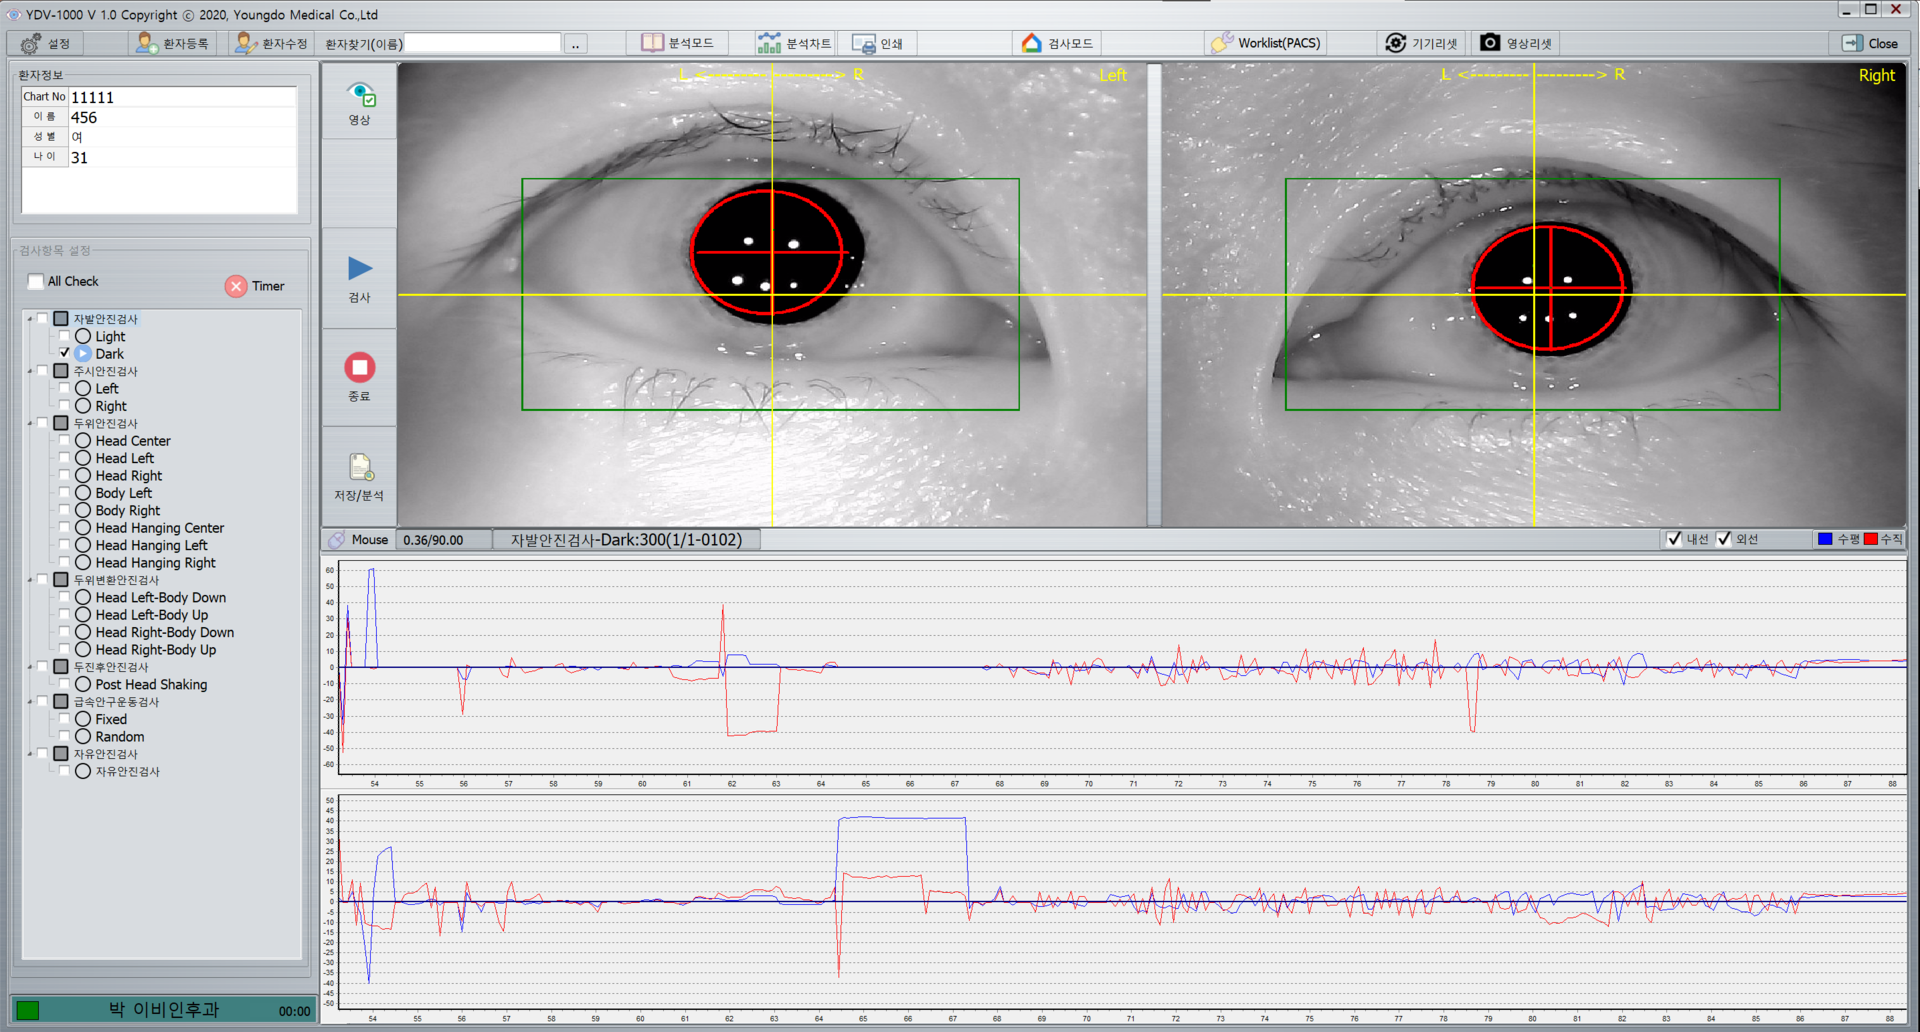
Task: Open Worklist(PACS)
Action: 1266,43
